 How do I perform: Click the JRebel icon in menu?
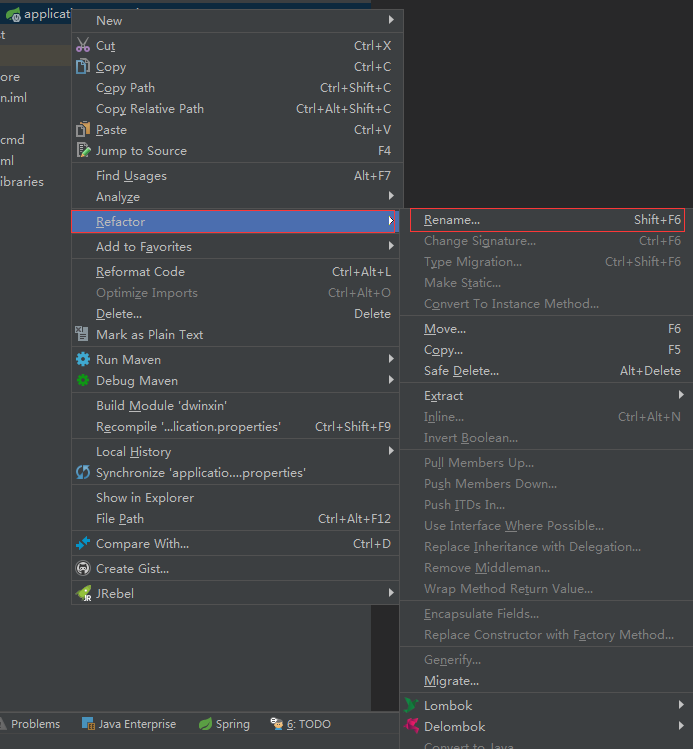click(83, 593)
